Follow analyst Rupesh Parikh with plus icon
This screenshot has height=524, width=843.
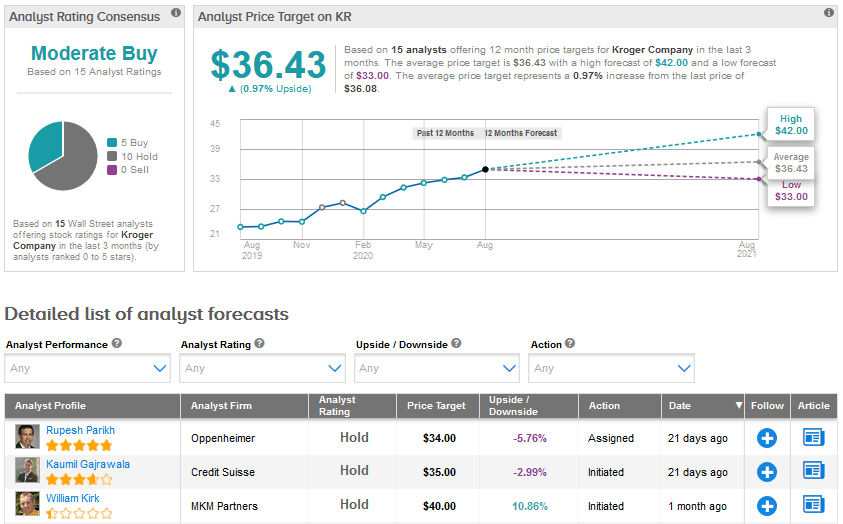pos(767,438)
